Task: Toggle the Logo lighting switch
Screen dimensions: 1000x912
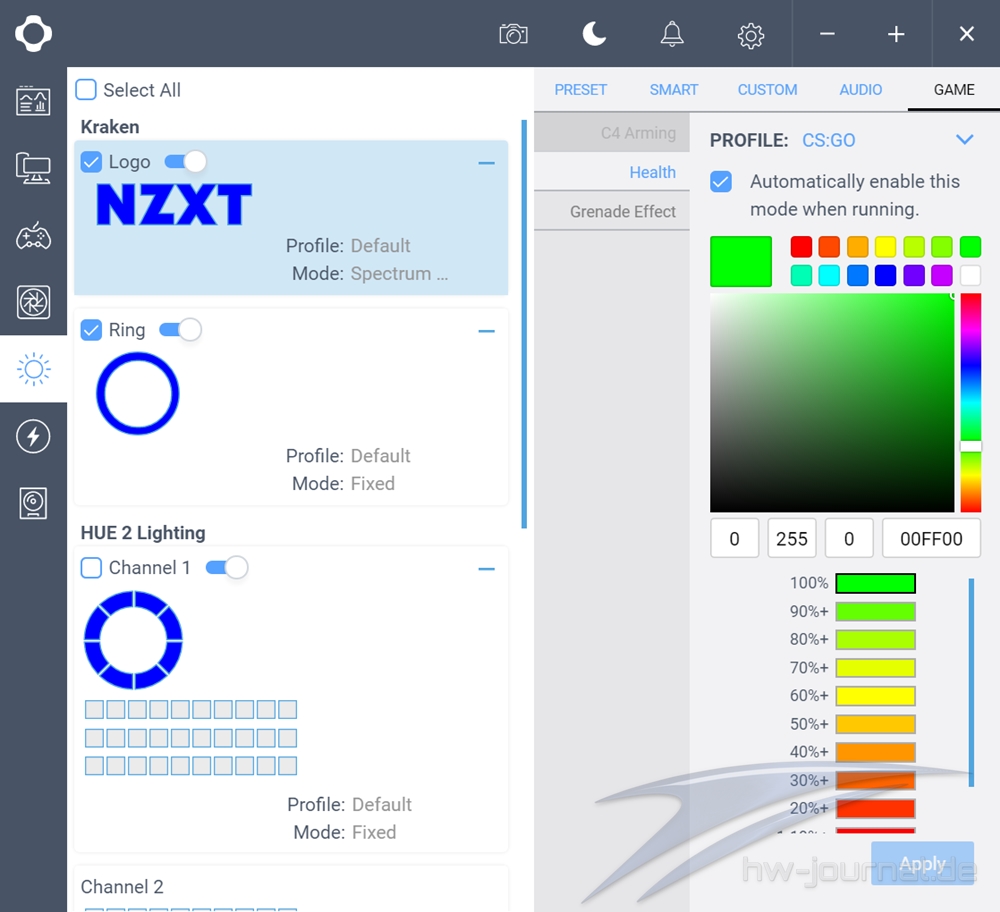Action: point(186,162)
